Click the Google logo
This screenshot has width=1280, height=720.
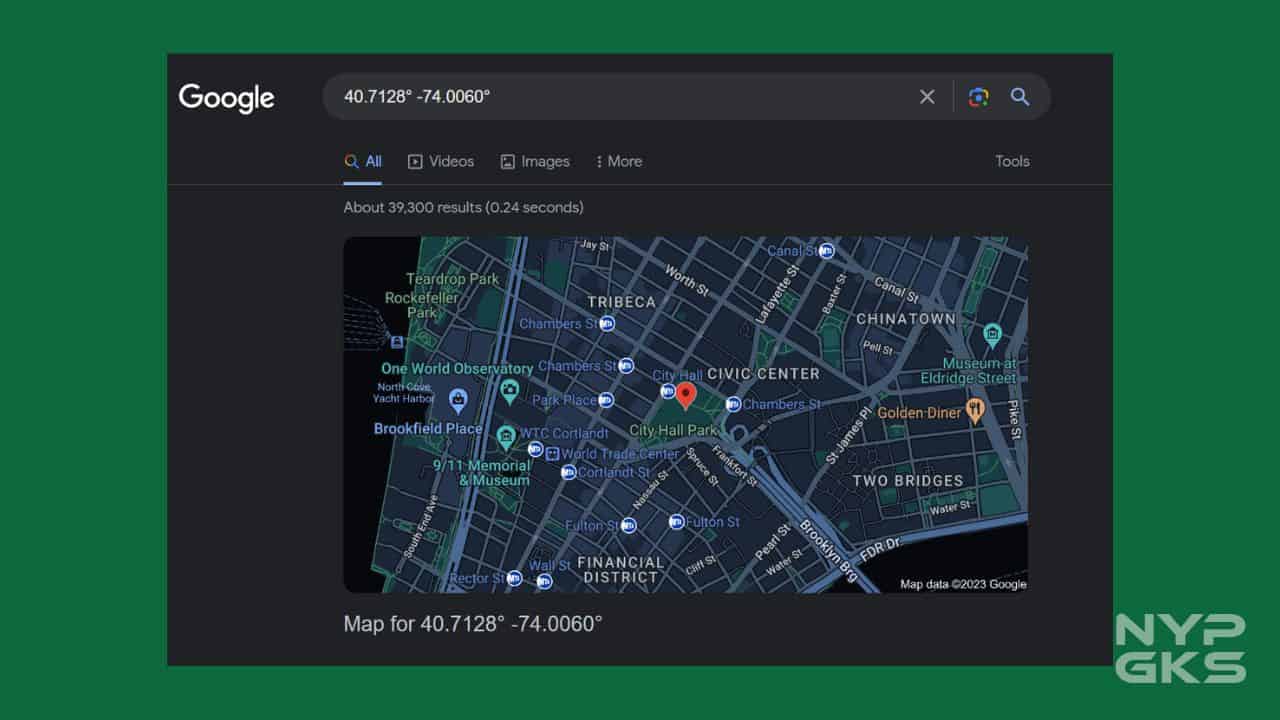click(226, 98)
